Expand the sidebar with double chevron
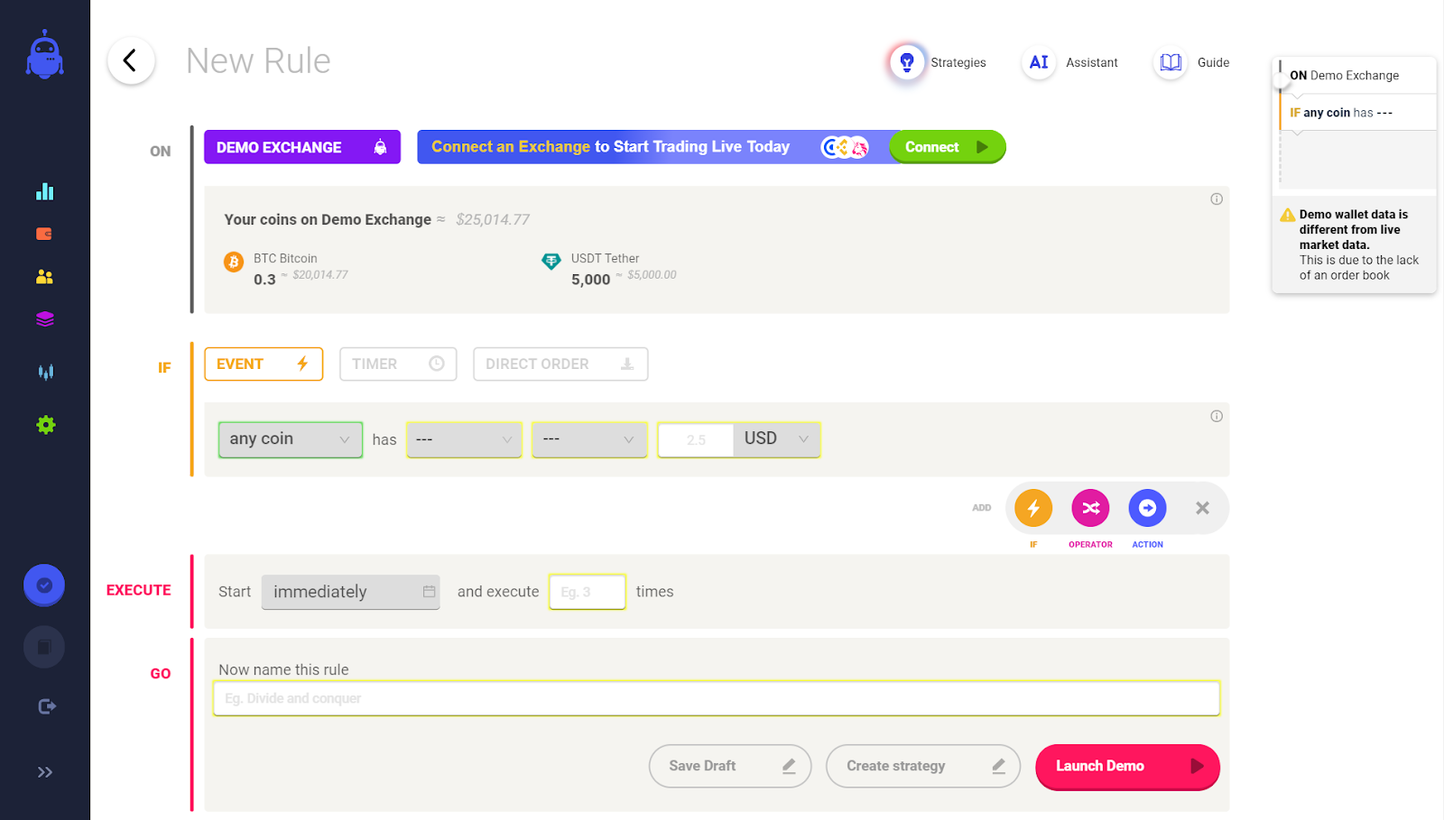Screen dimensions: 1444x820 point(45,772)
